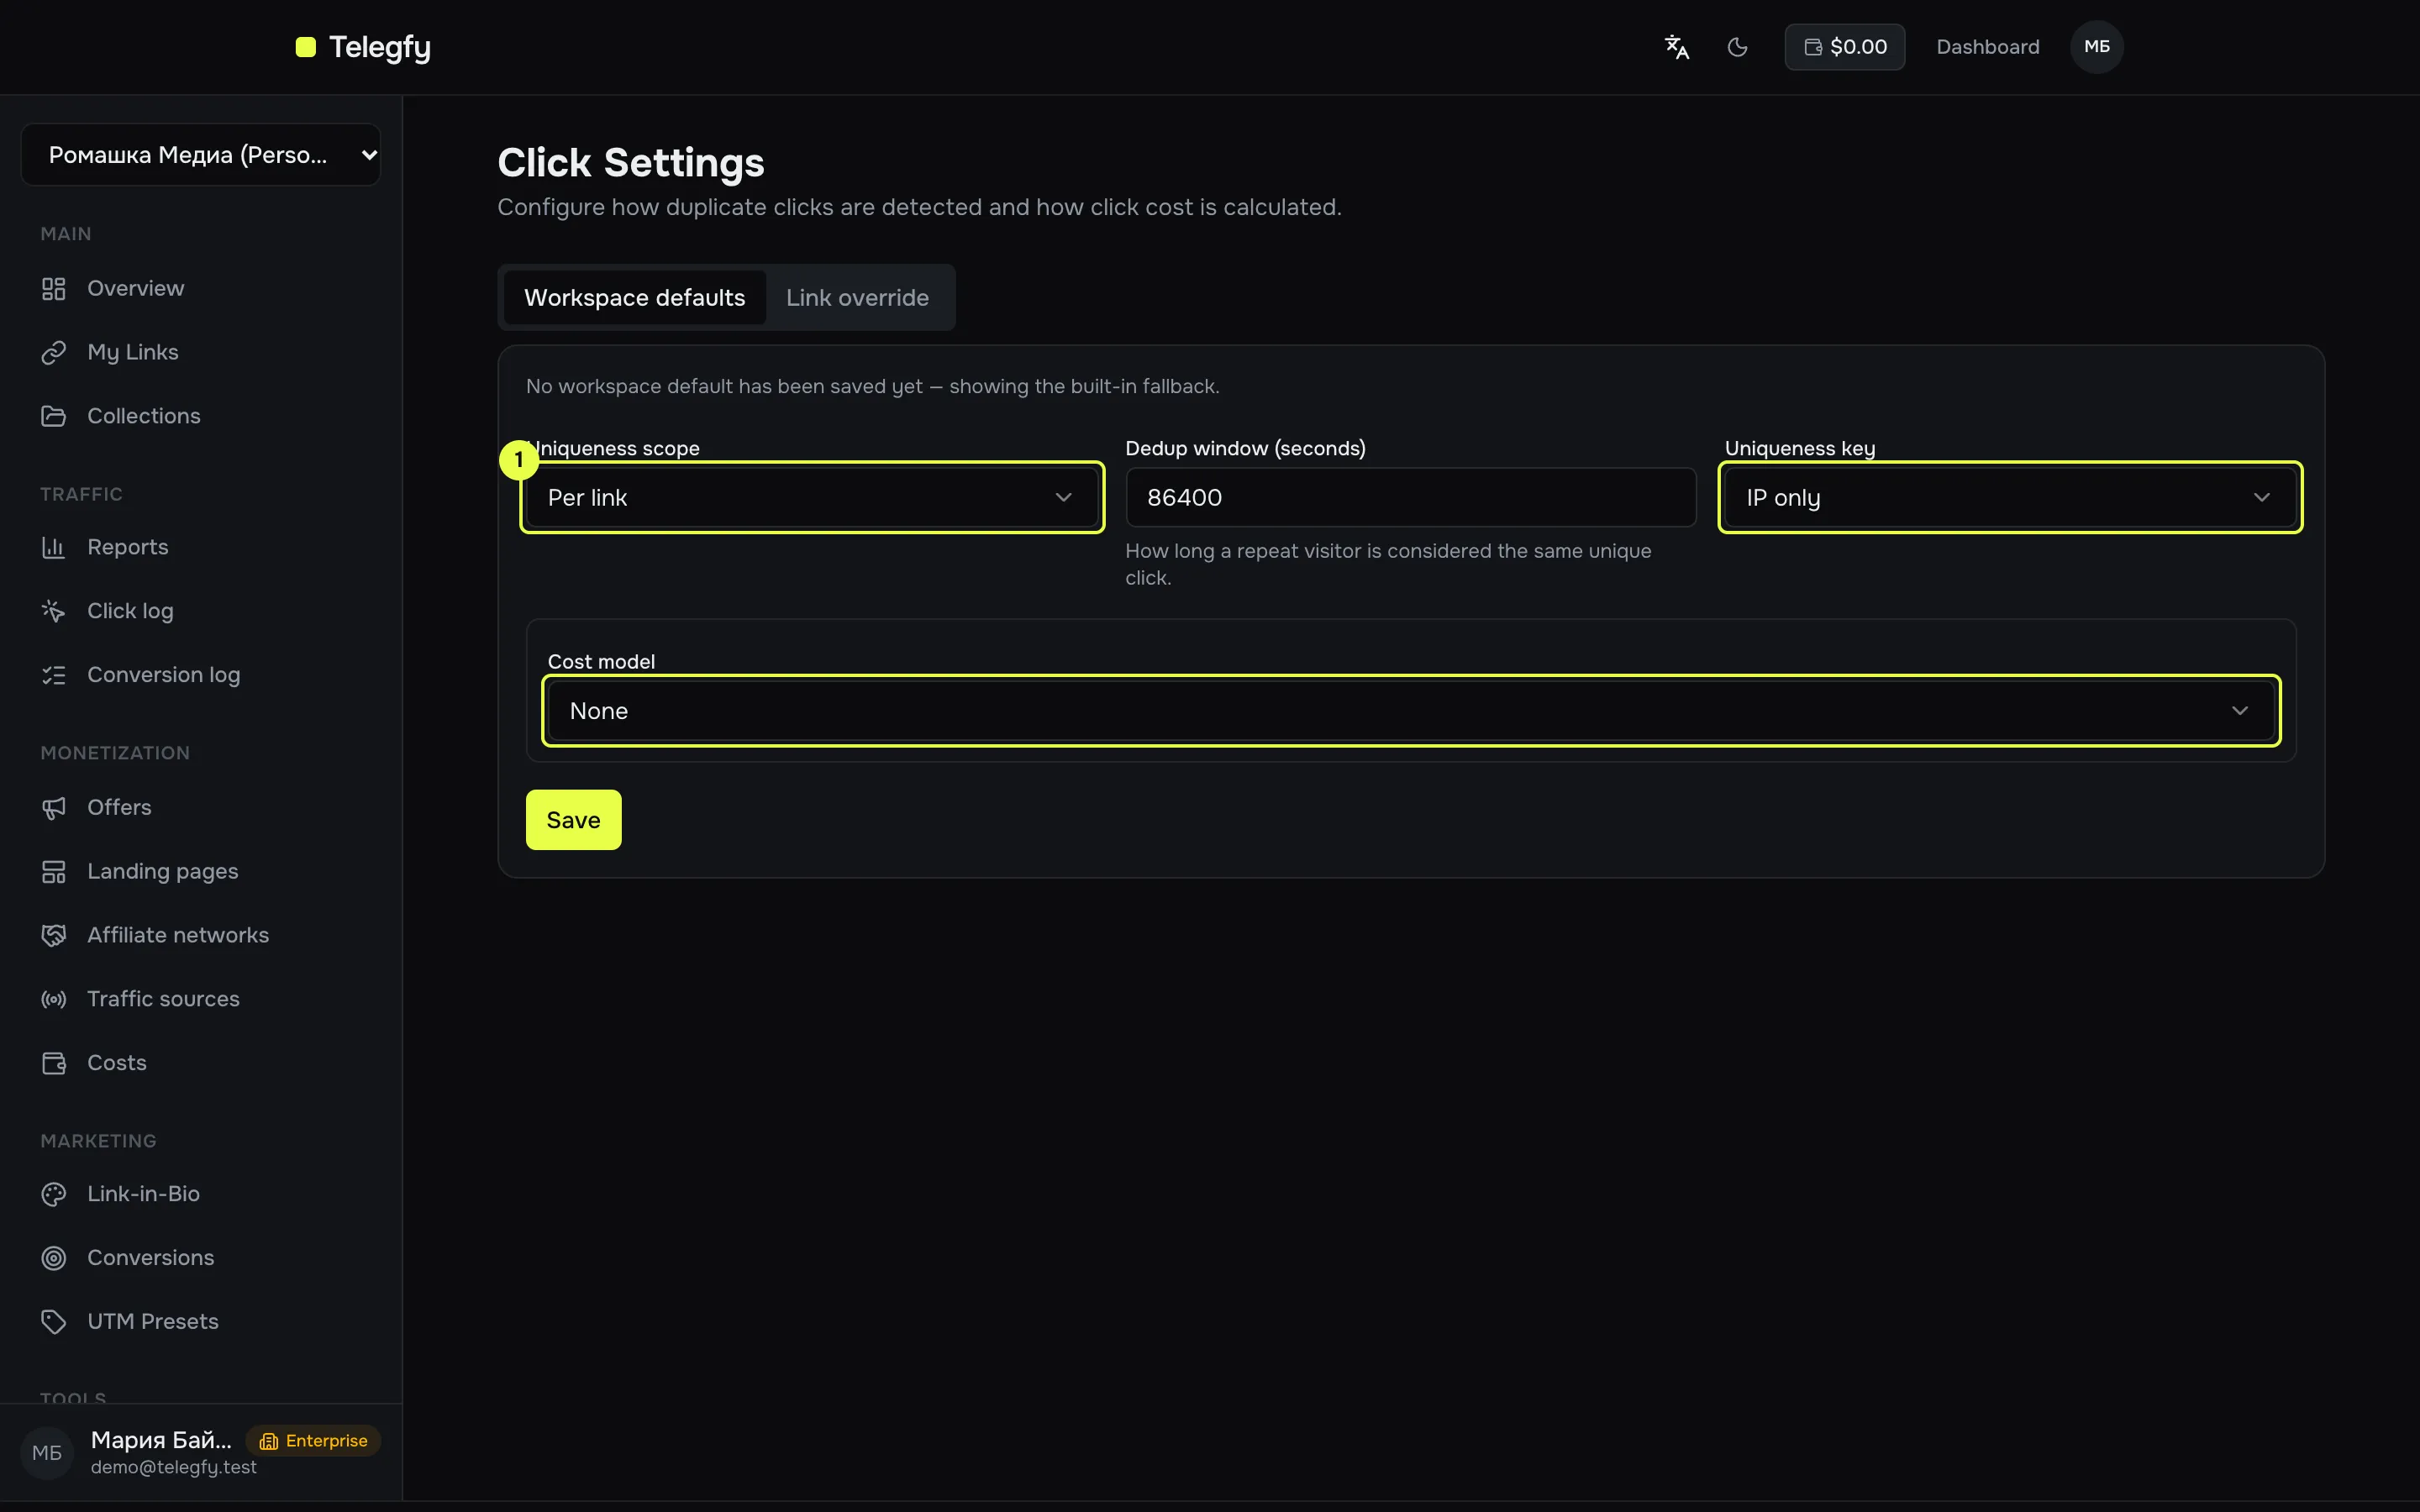Click user name Мария Бай… in footer

pos(161,1440)
